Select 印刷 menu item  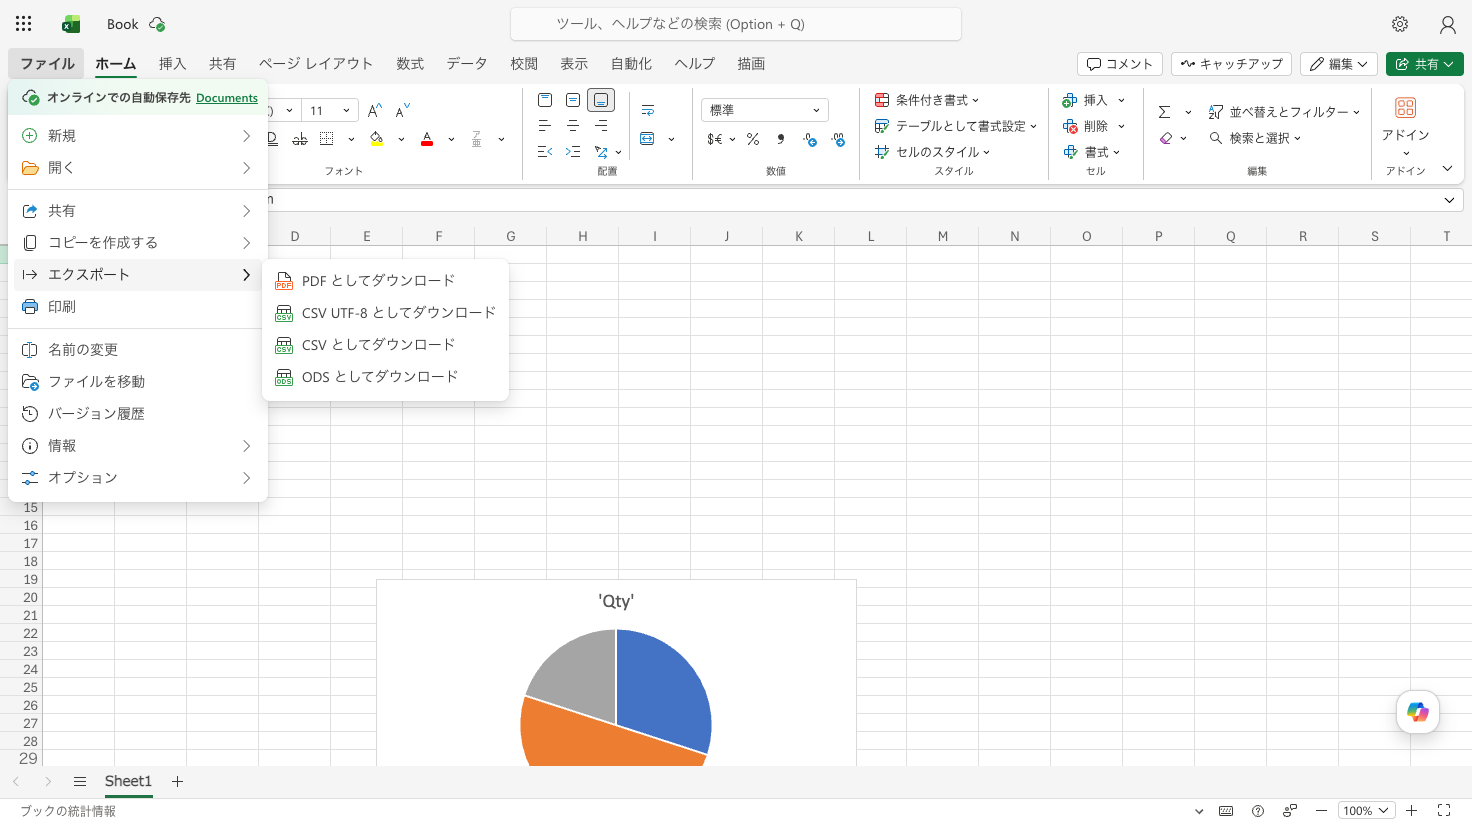click(138, 307)
